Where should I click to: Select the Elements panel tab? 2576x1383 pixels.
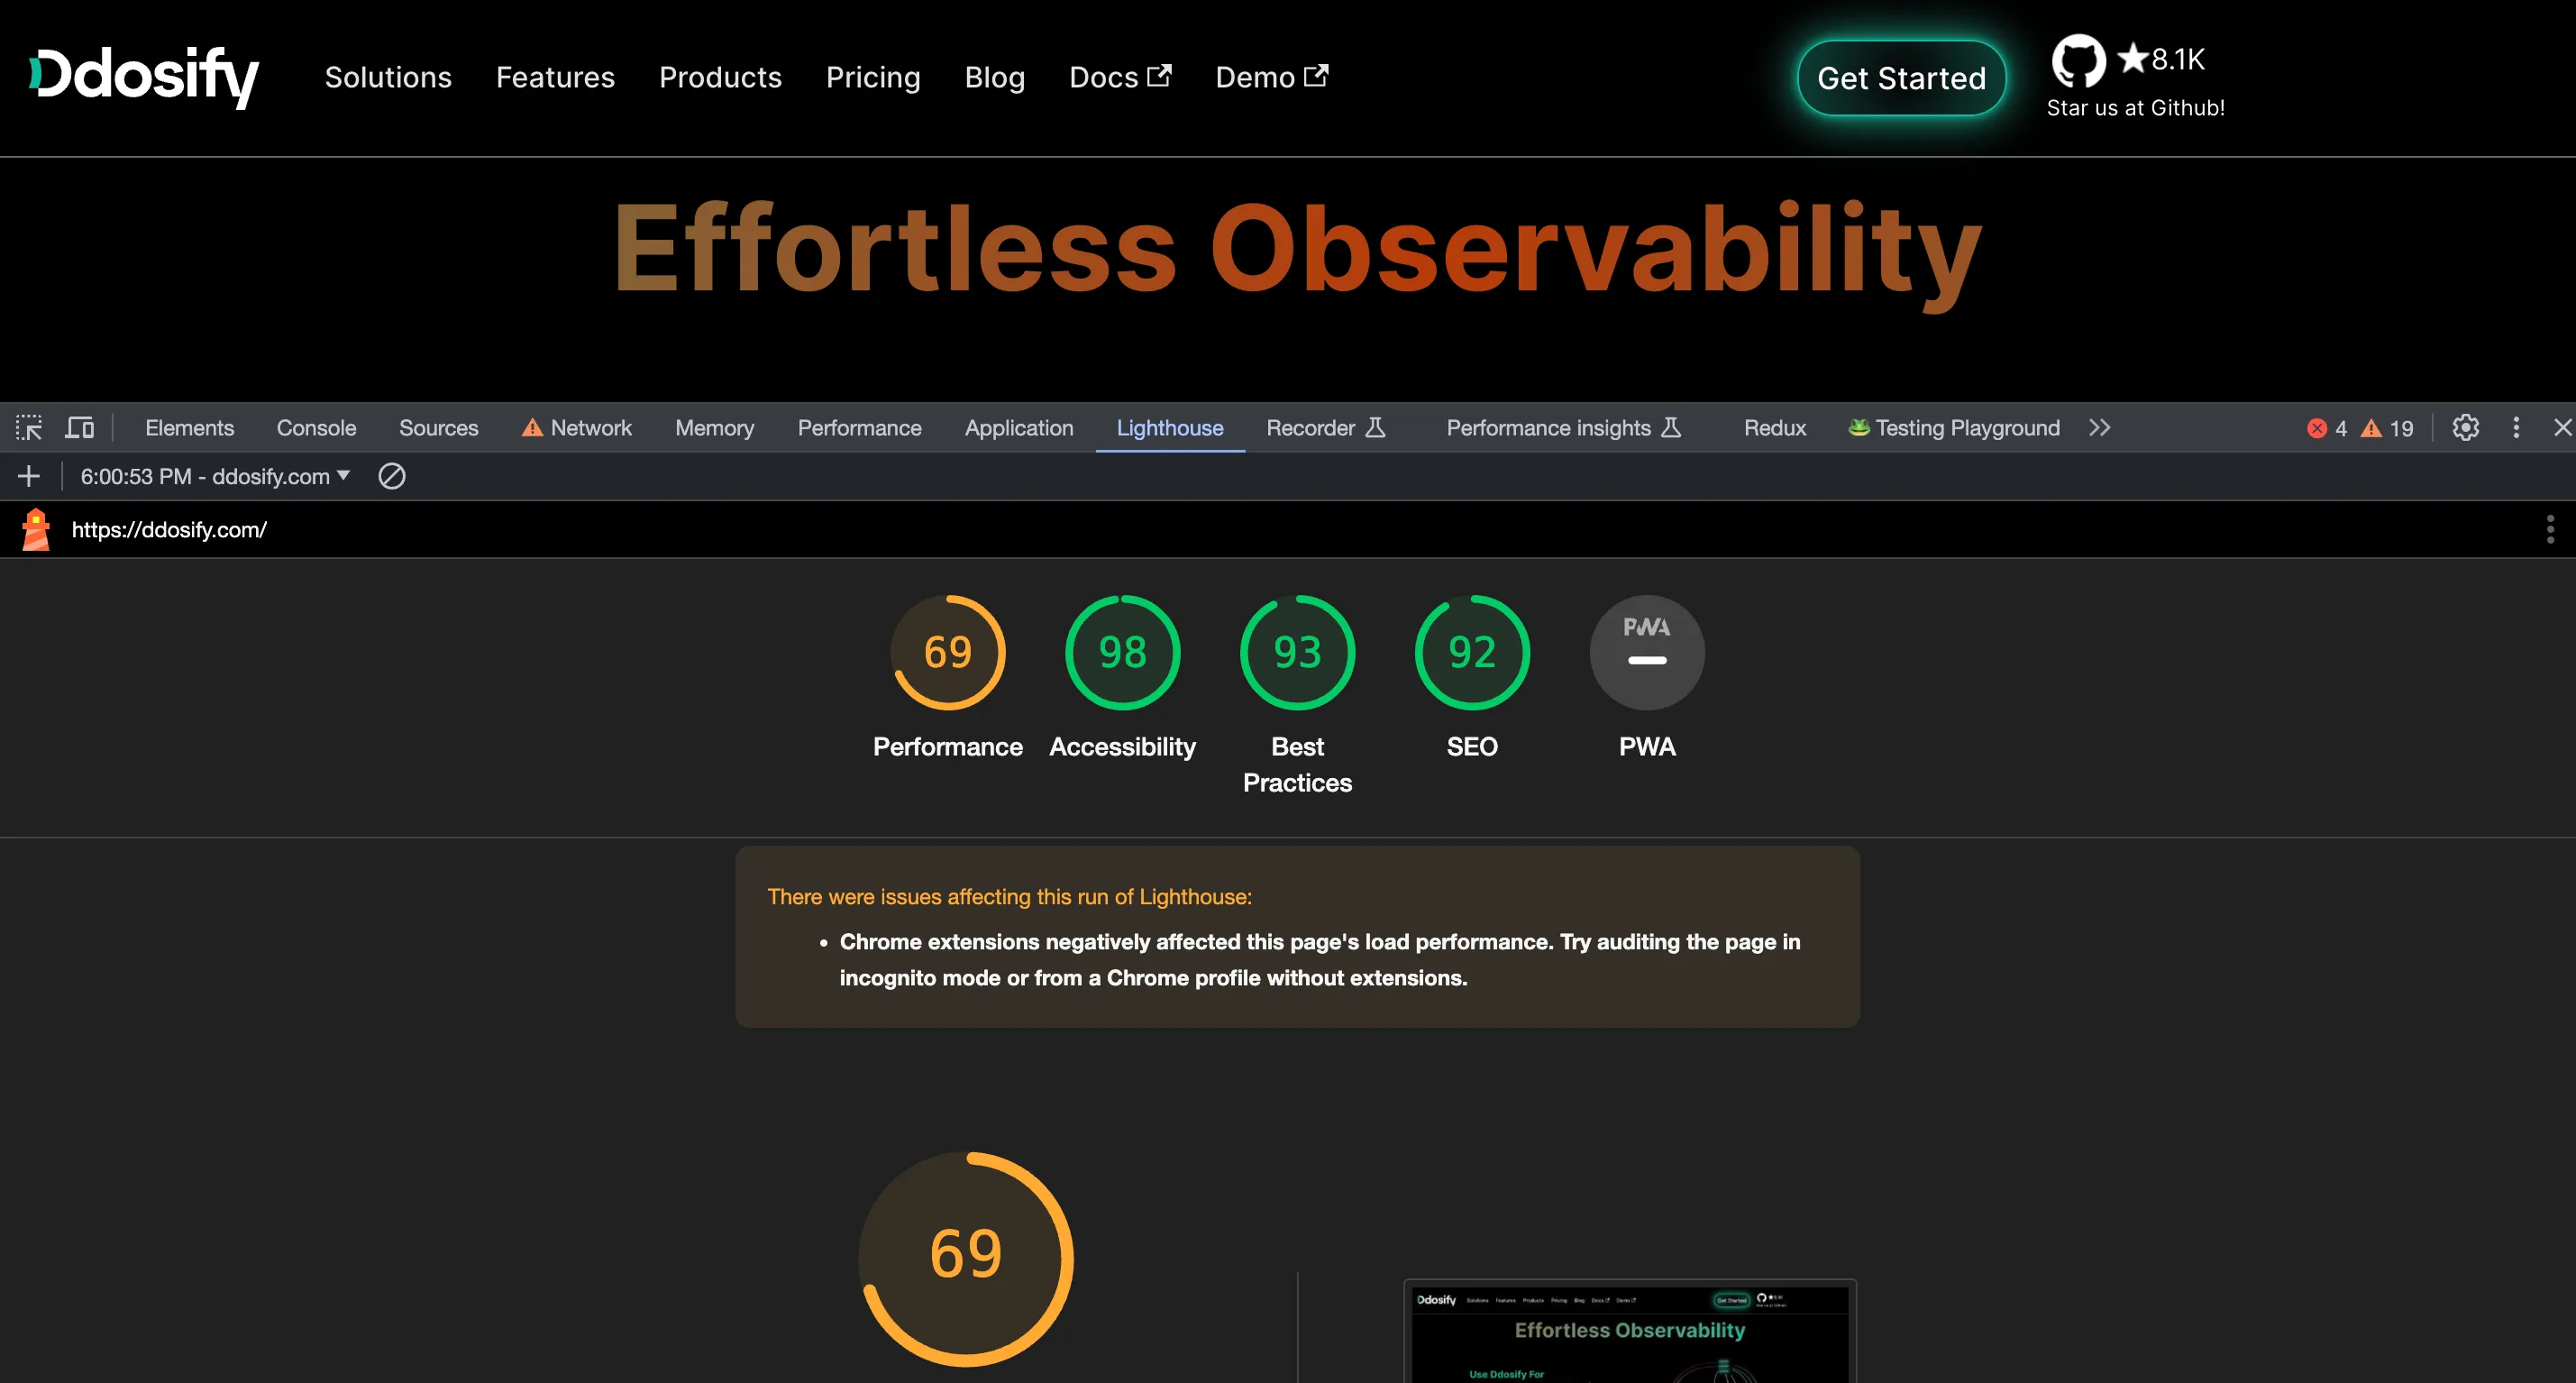(x=186, y=427)
